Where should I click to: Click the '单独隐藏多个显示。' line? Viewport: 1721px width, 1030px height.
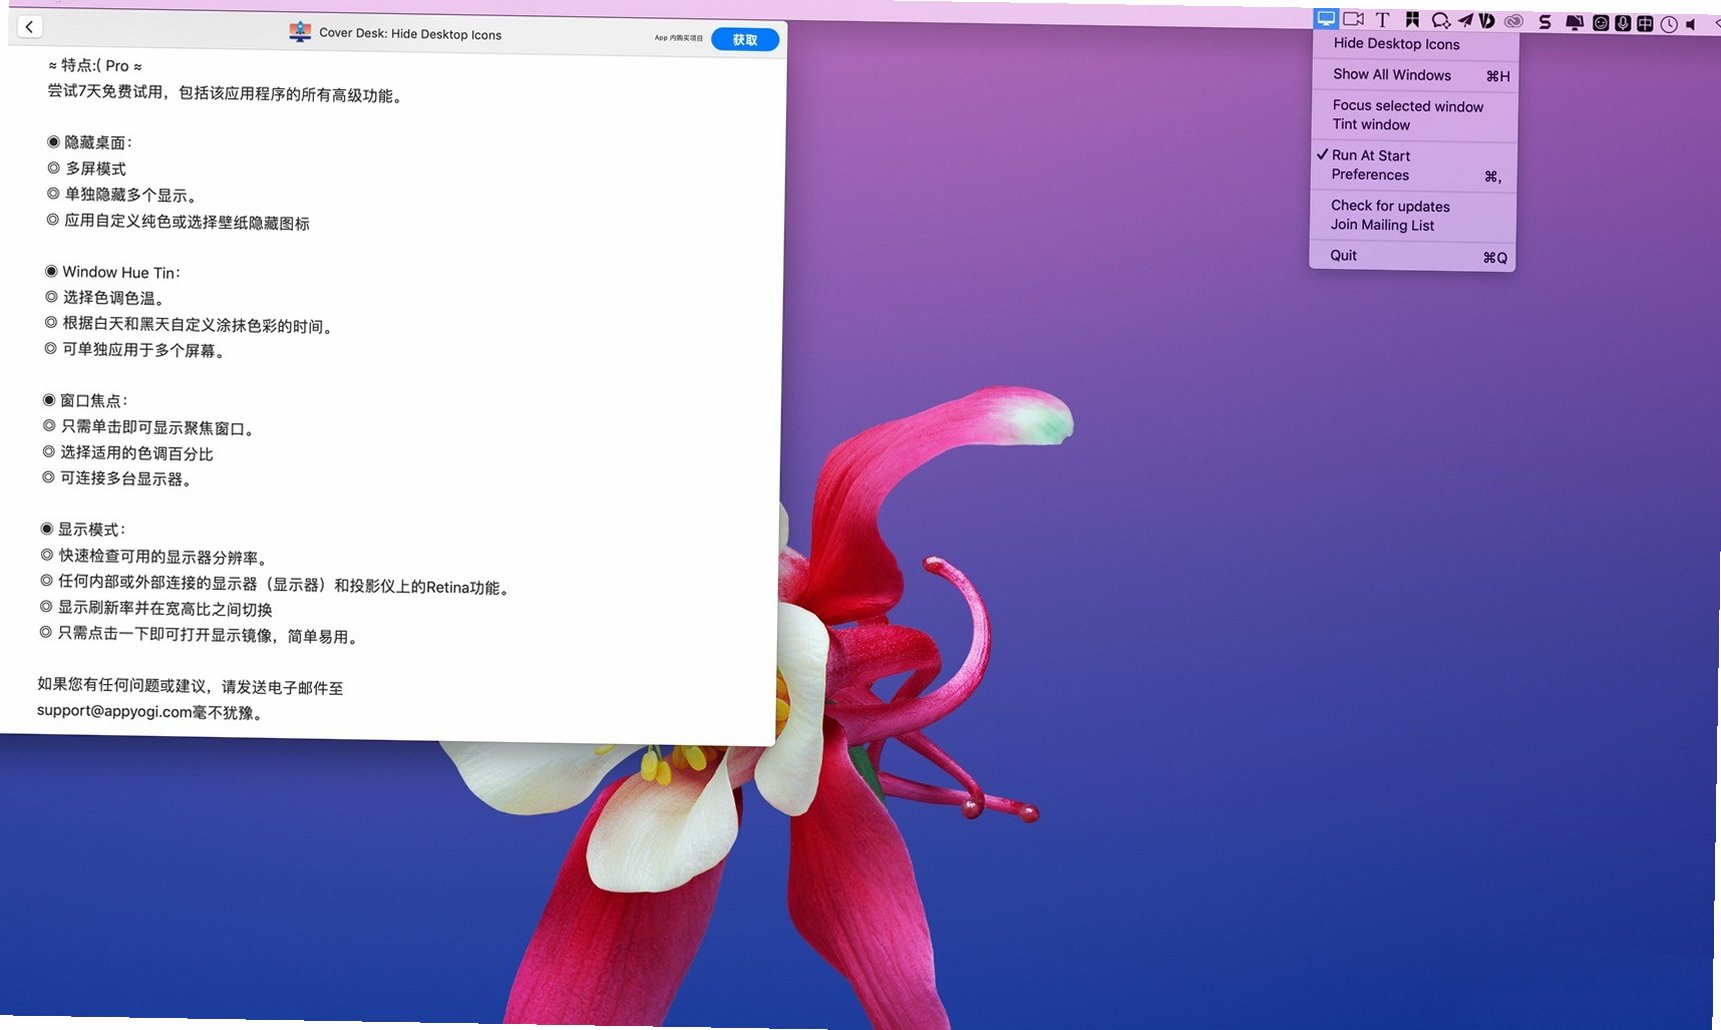point(122,195)
